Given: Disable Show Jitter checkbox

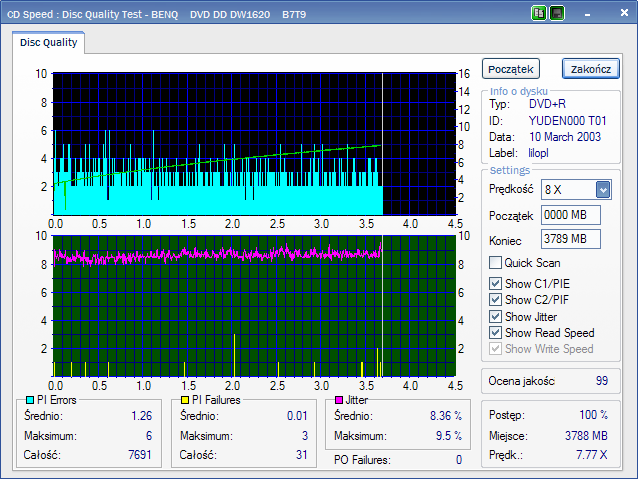Looking at the screenshot, I should click(495, 316).
